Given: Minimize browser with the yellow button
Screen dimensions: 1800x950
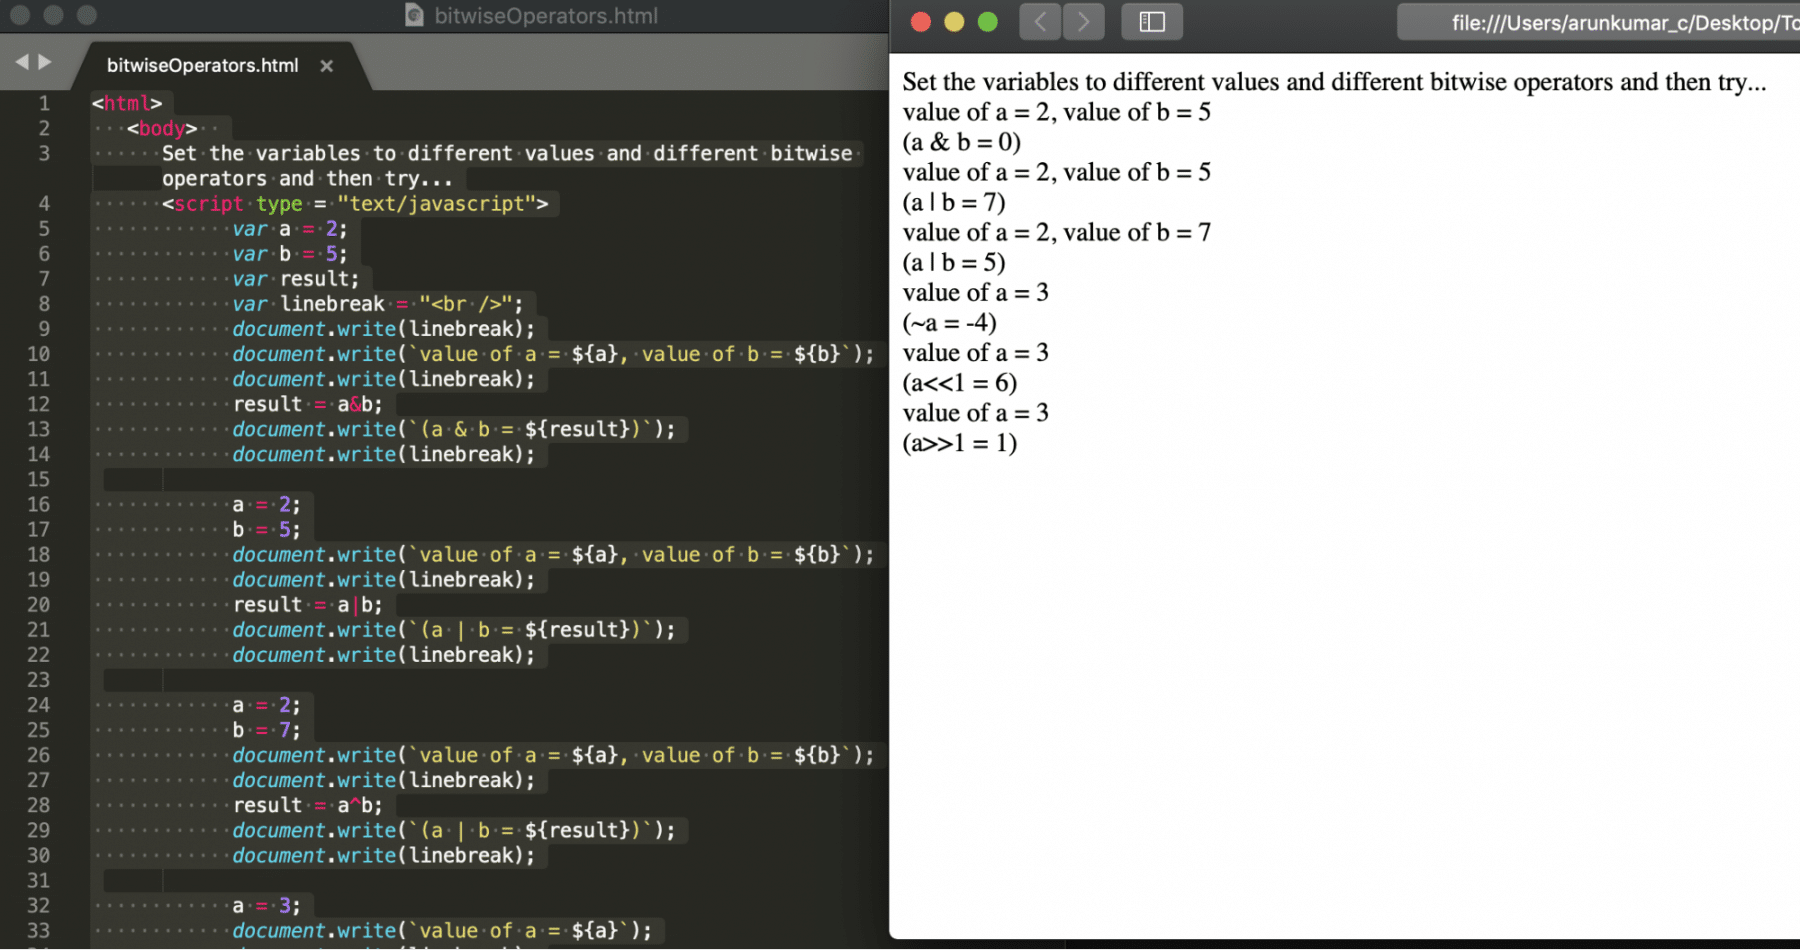Looking at the screenshot, I should pos(954,22).
